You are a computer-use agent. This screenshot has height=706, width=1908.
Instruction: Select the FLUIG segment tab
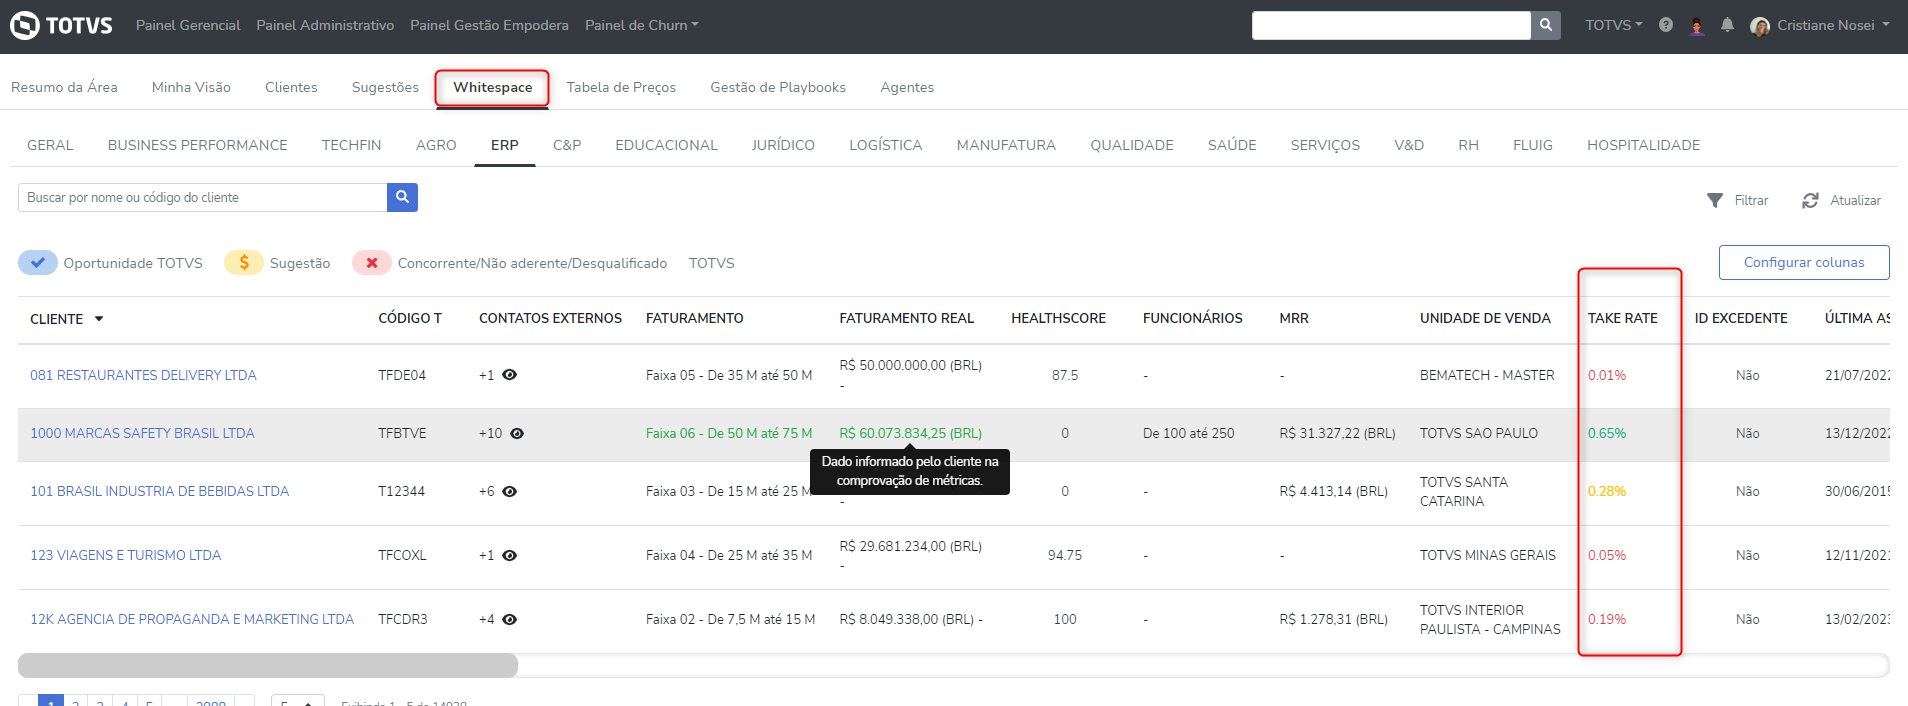click(1533, 145)
